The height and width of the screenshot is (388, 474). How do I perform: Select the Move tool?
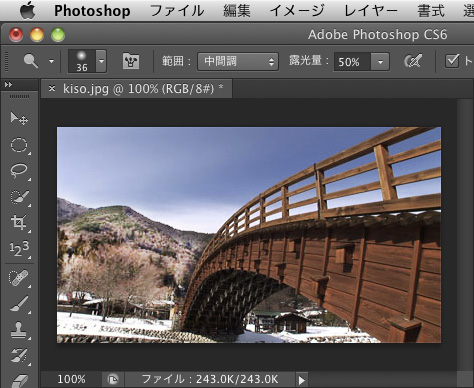19,119
